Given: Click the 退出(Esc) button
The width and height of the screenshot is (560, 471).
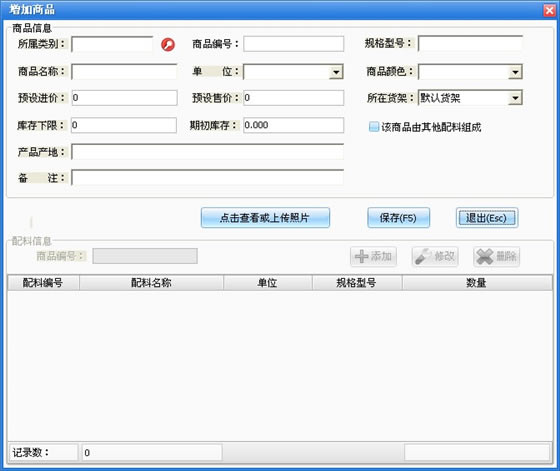Looking at the screenshot, I should (487, 218).
